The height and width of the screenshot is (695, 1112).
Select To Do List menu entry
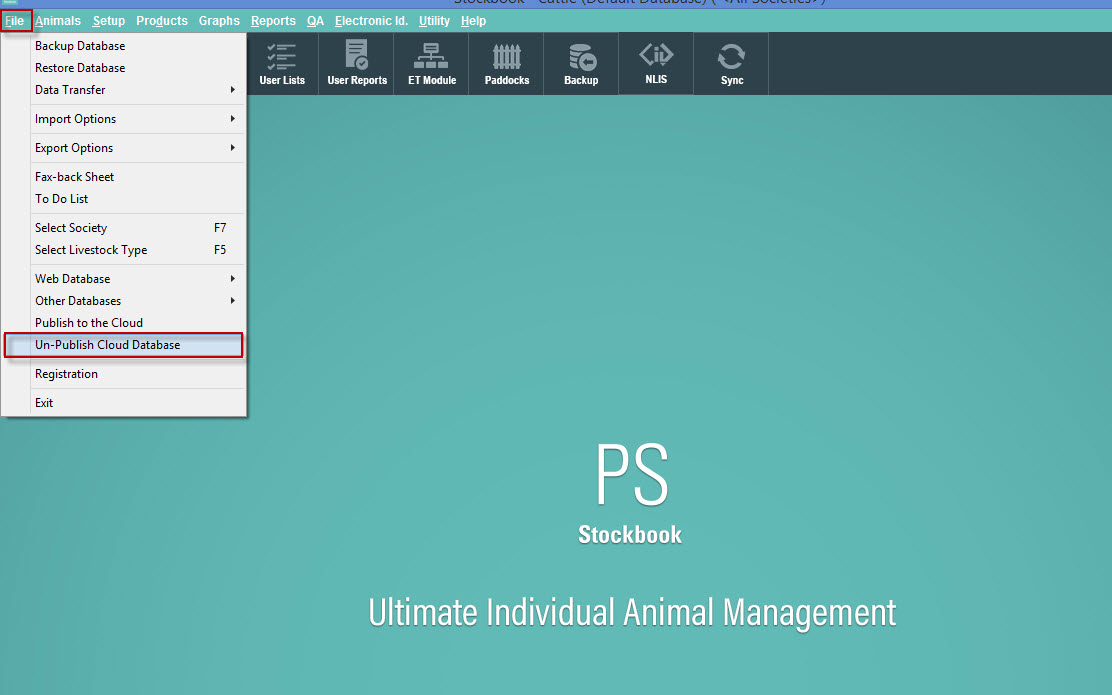pos(124,199)
